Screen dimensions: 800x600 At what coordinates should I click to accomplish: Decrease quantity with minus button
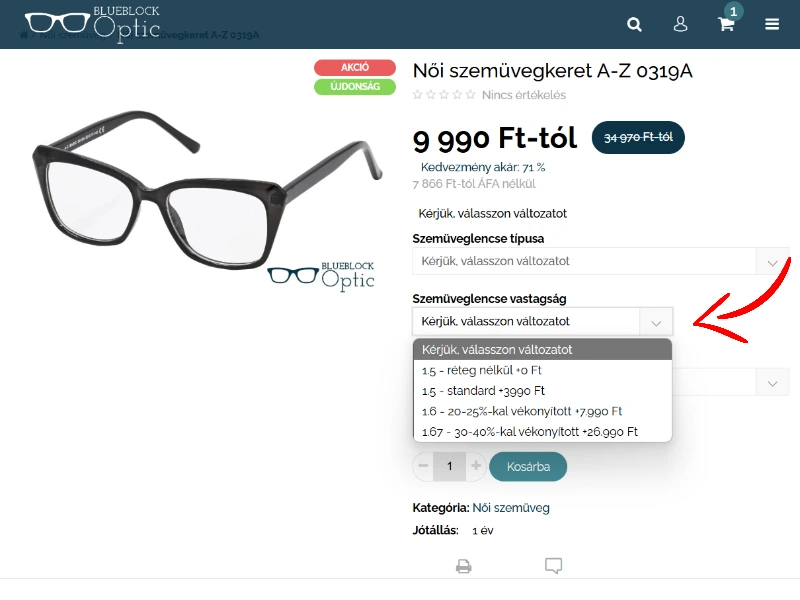(x=423, y=466)
